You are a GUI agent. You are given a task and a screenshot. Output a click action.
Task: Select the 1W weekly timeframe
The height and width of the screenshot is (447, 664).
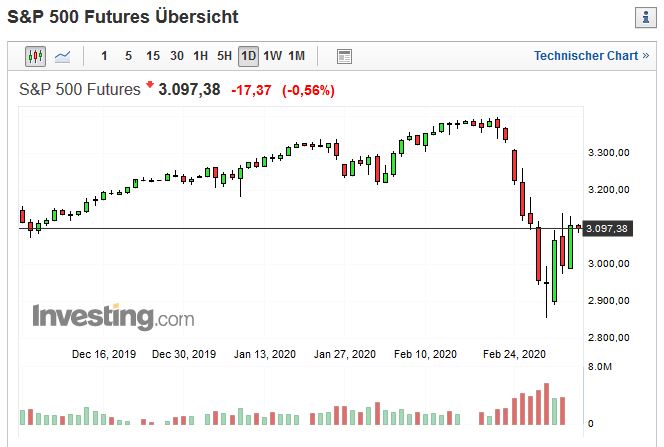click(273, 56)
